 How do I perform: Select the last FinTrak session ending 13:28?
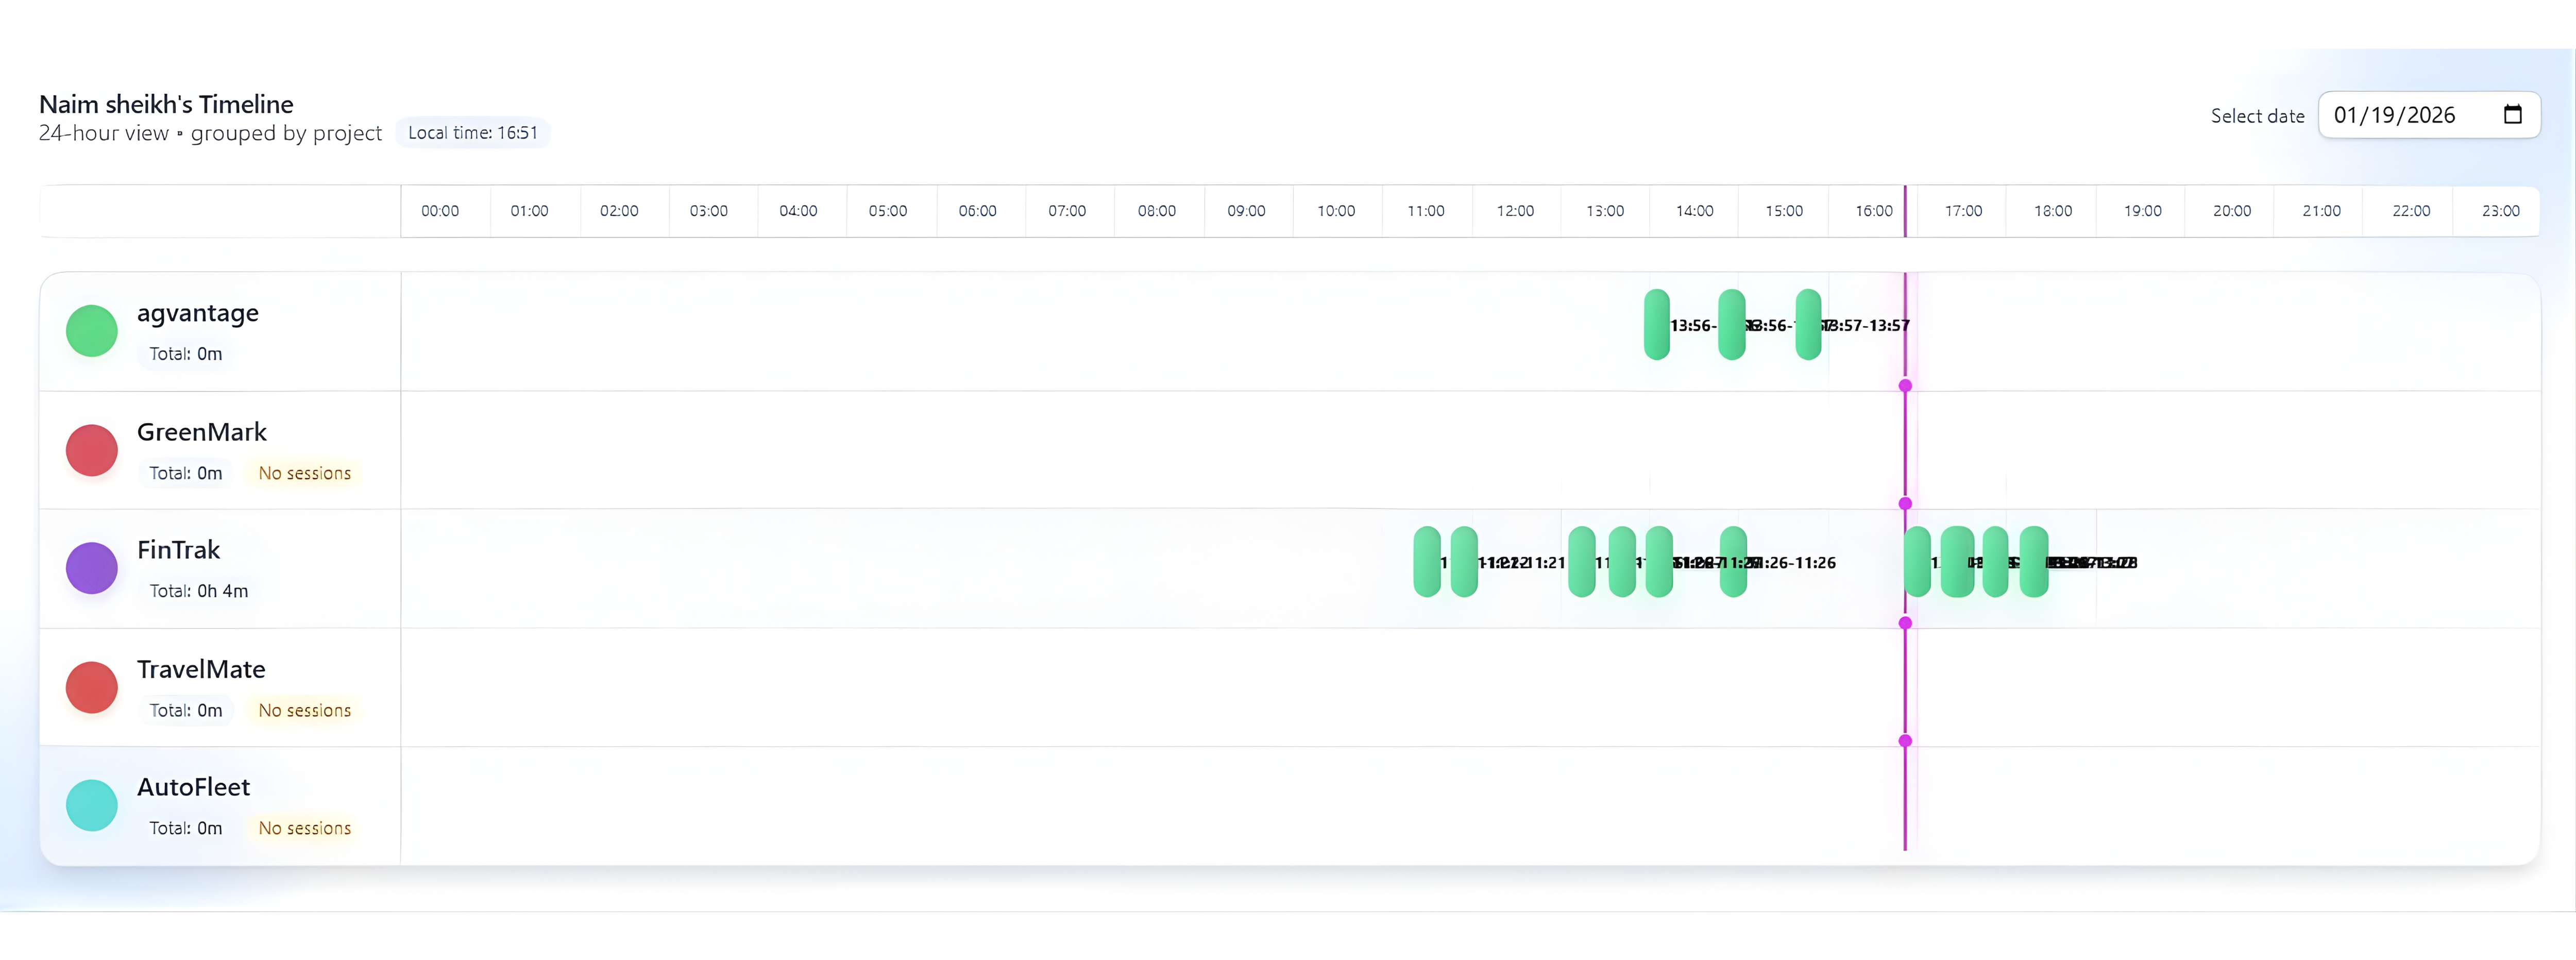point(2034,562)
